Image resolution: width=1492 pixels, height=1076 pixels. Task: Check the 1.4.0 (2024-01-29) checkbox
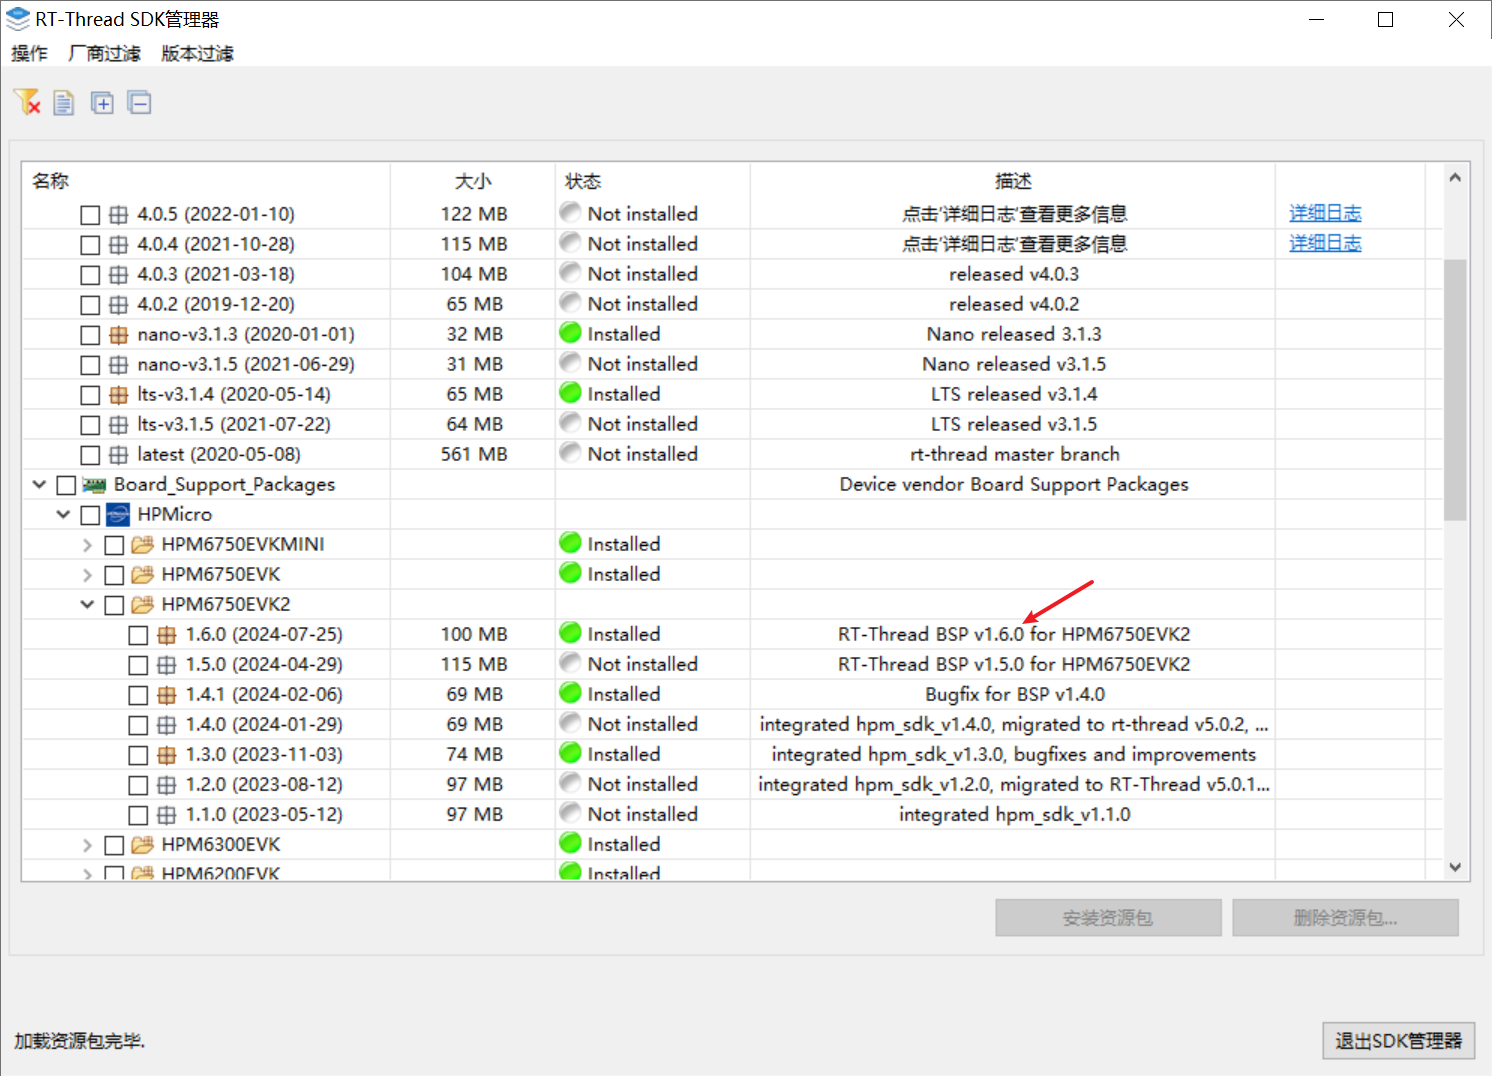138,725
